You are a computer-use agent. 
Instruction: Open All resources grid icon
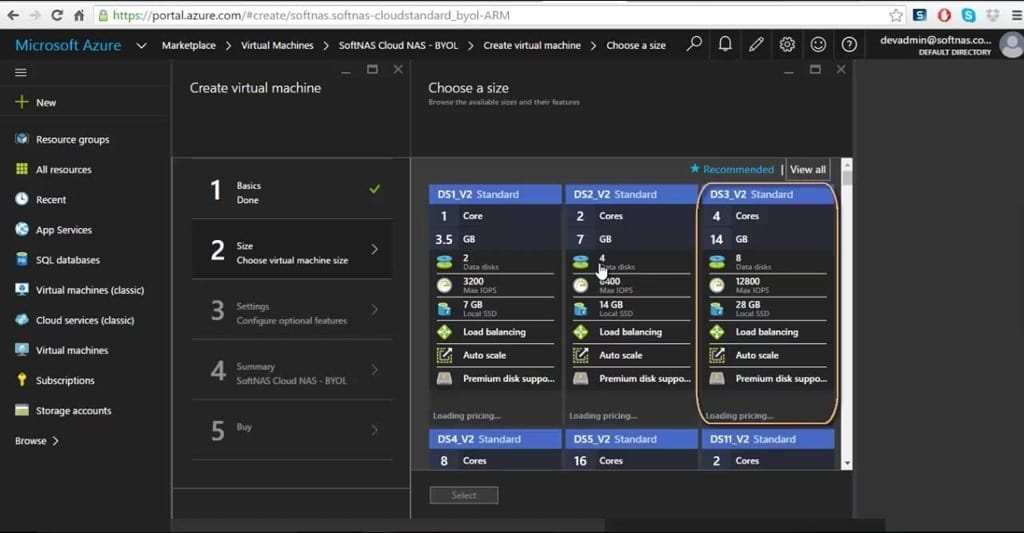[22, 169]
